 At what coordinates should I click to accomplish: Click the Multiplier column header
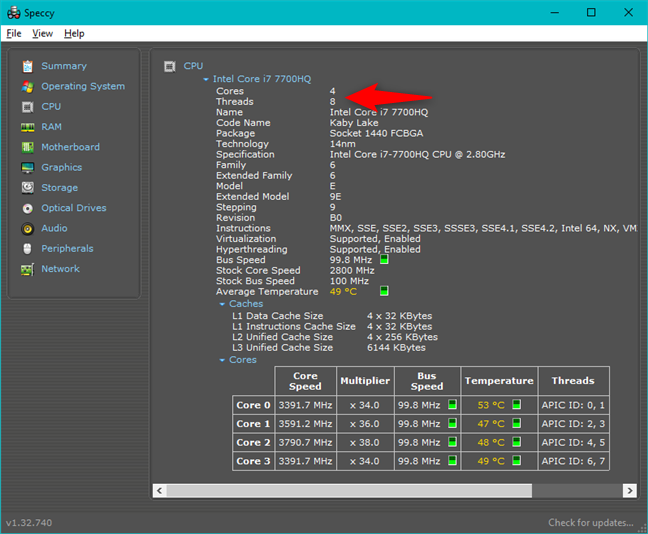[x=365, y=381]
